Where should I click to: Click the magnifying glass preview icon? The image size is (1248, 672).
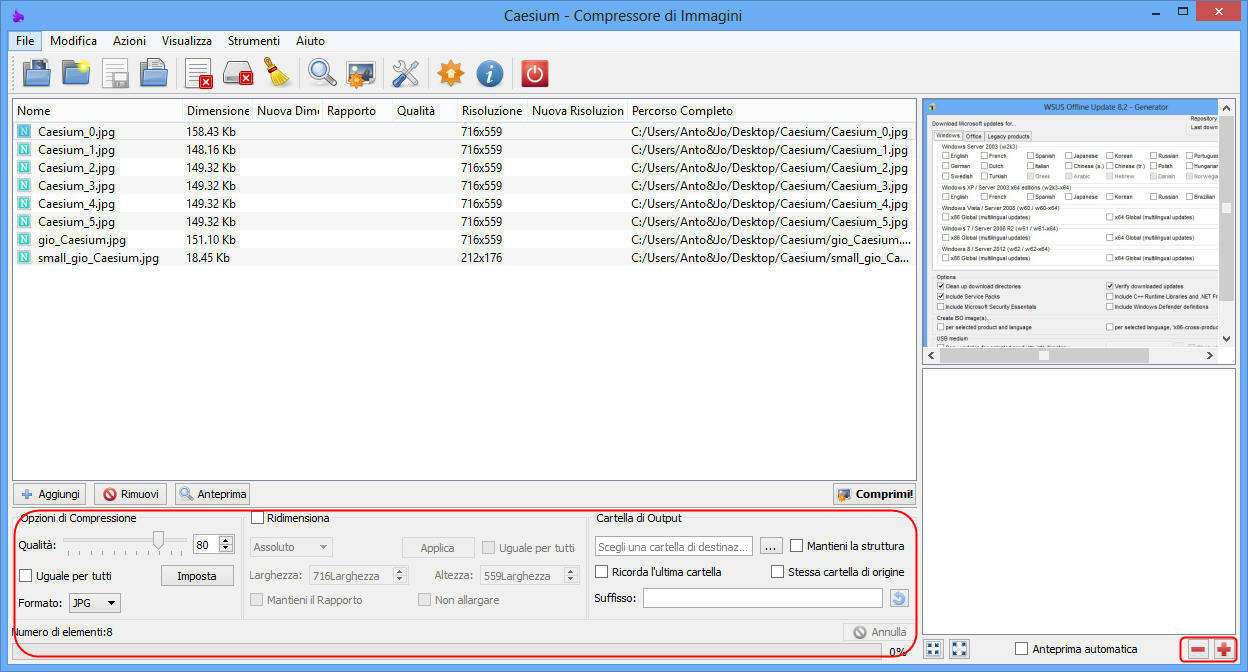click(322, 73)
